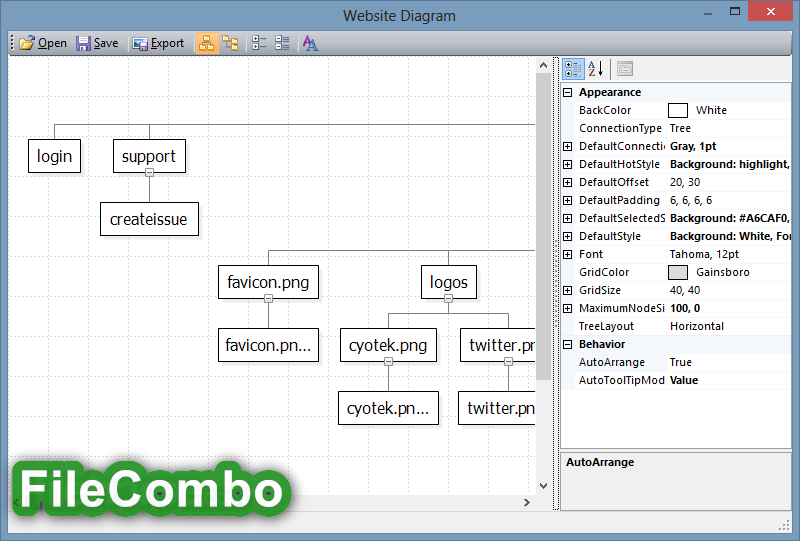Click the collapse all nodes toolbar icon
Screen dimensions: 800x541
pos(282,43)
